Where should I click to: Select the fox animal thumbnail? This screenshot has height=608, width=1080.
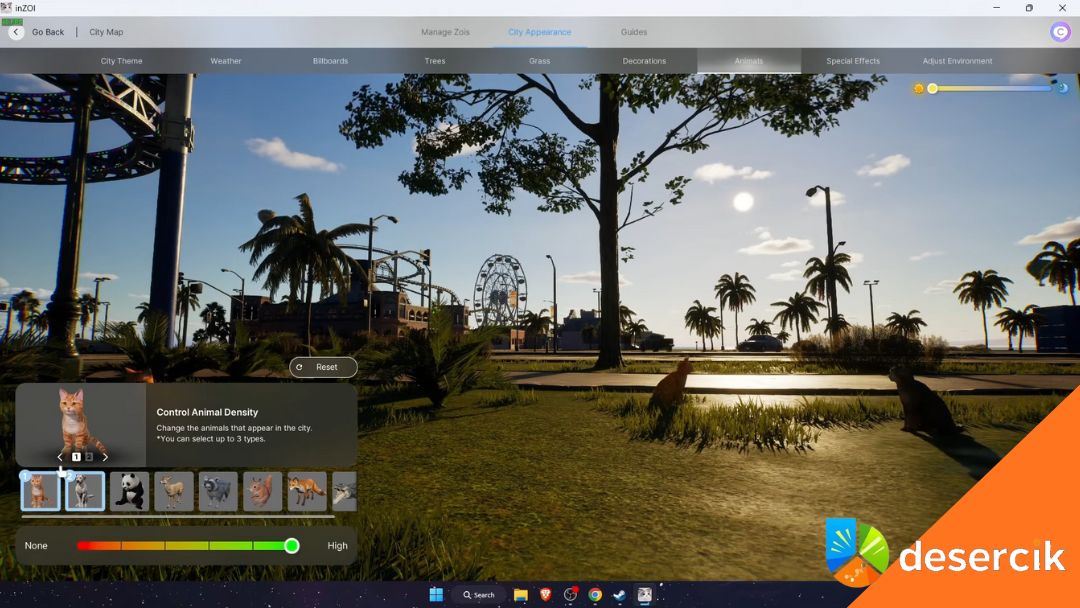tap(307, 491)
